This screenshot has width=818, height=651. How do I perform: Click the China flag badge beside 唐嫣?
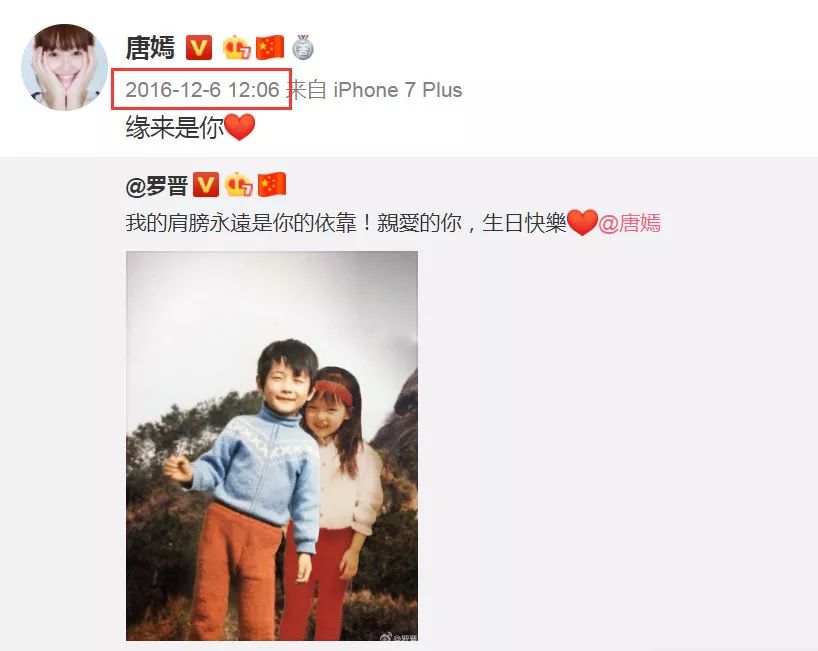[x=270, y=48]
